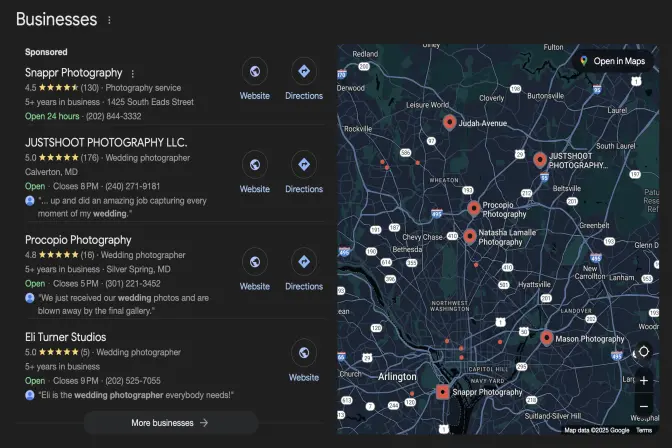
Task: Click the Beltsville label on the map
Action: pyautogui.click(x=567, y=188)
